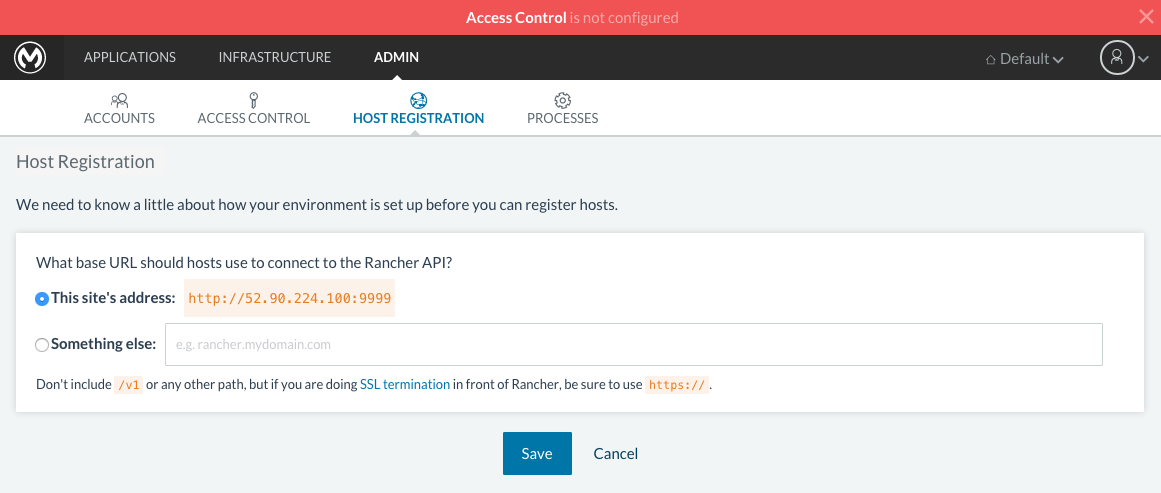Click the Access Control banner link text
The height and width of the screenshot is (493, 1161).
click(x=516, y=17)
